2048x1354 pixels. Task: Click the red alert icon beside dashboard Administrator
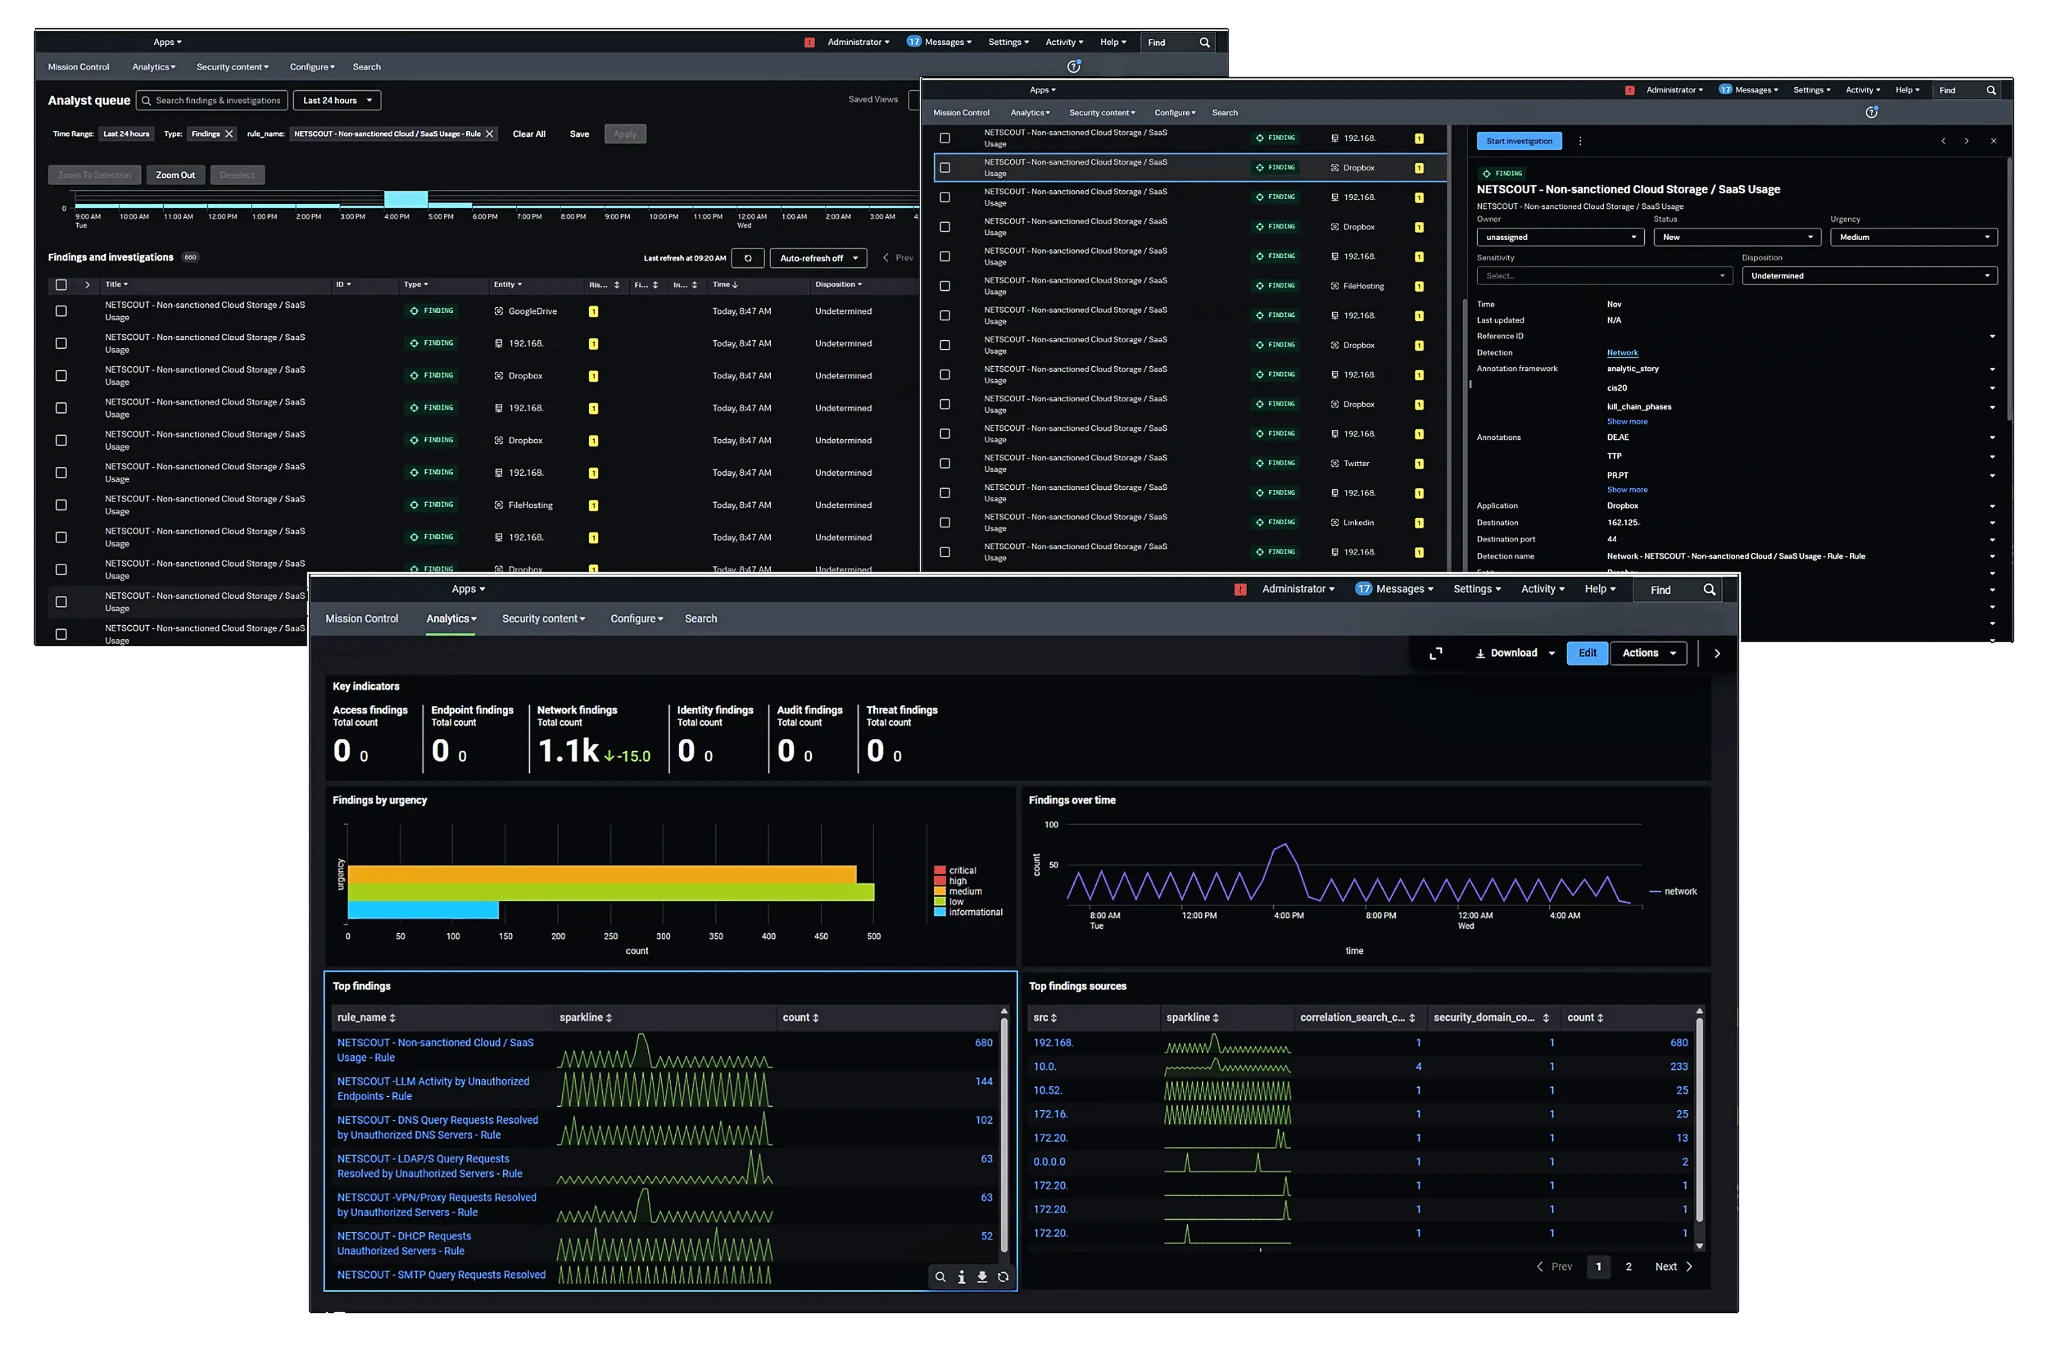[1240, 590]
